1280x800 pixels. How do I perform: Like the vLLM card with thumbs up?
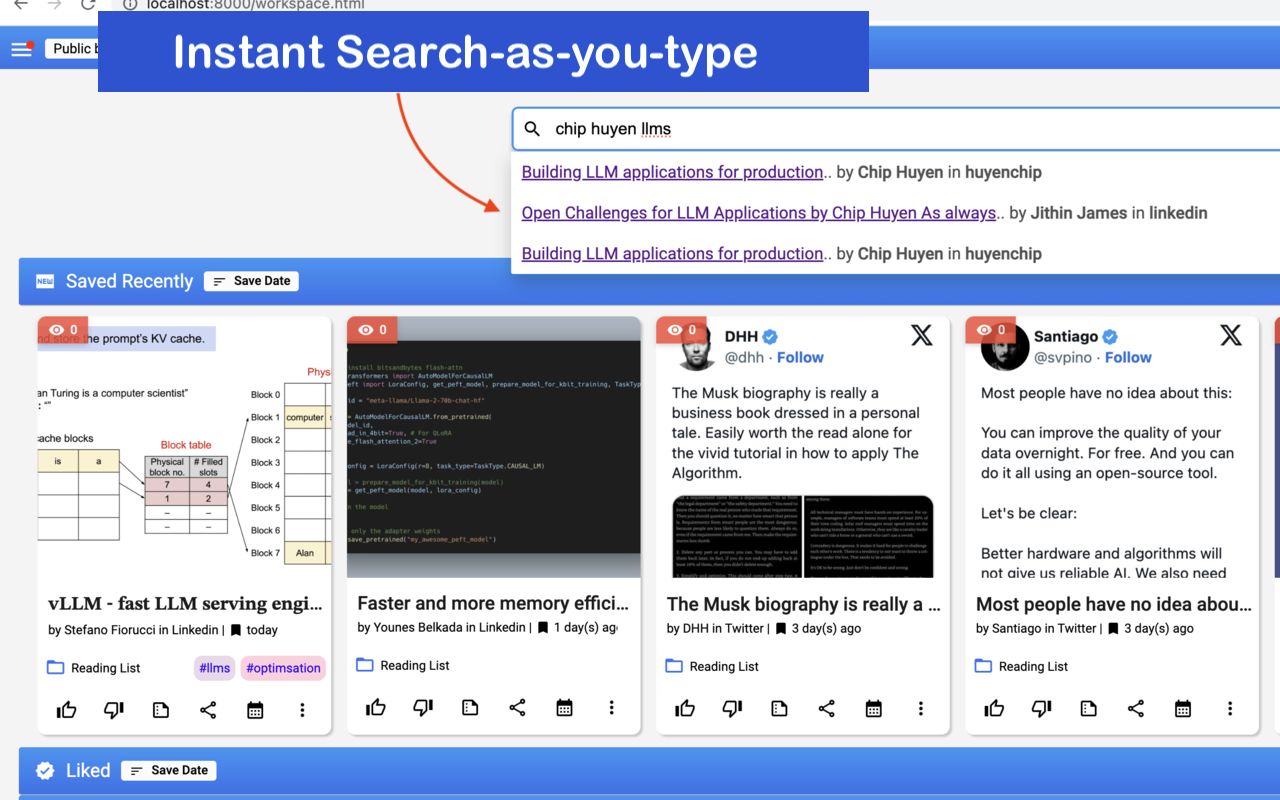pos(67,710)
